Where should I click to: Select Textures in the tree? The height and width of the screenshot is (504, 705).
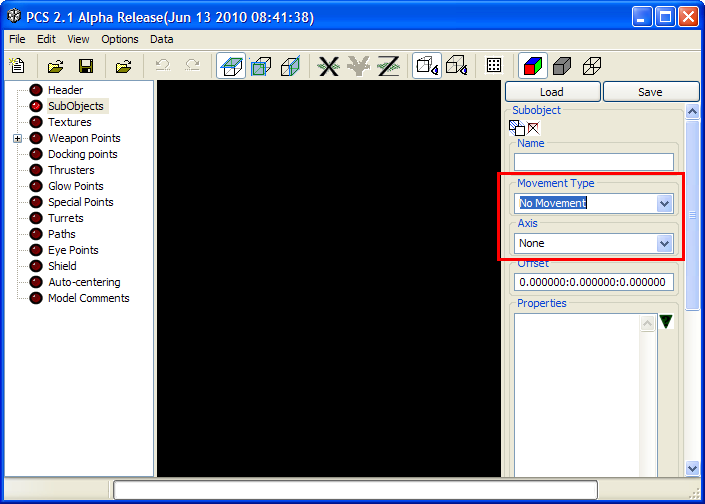(x=70, y=122)
